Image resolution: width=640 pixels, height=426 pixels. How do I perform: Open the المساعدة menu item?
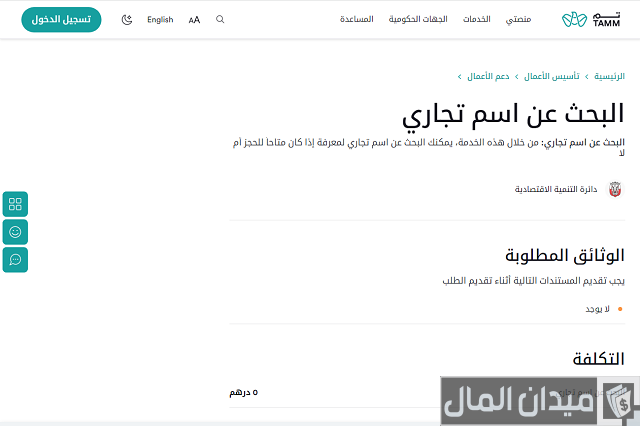click(x=357, y=19)
